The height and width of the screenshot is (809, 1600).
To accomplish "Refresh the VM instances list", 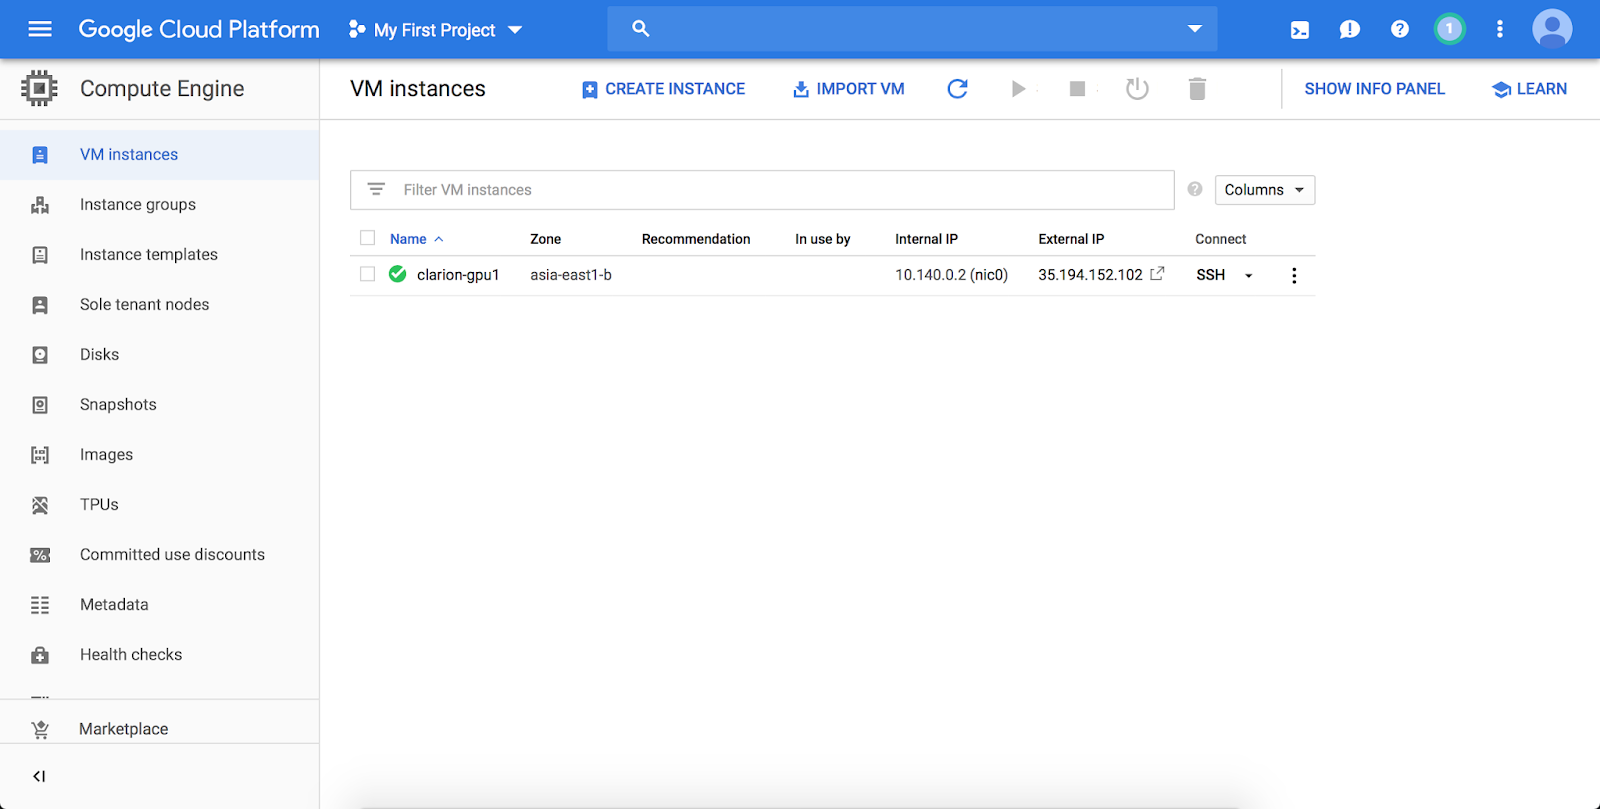I will tap(957, 89).
